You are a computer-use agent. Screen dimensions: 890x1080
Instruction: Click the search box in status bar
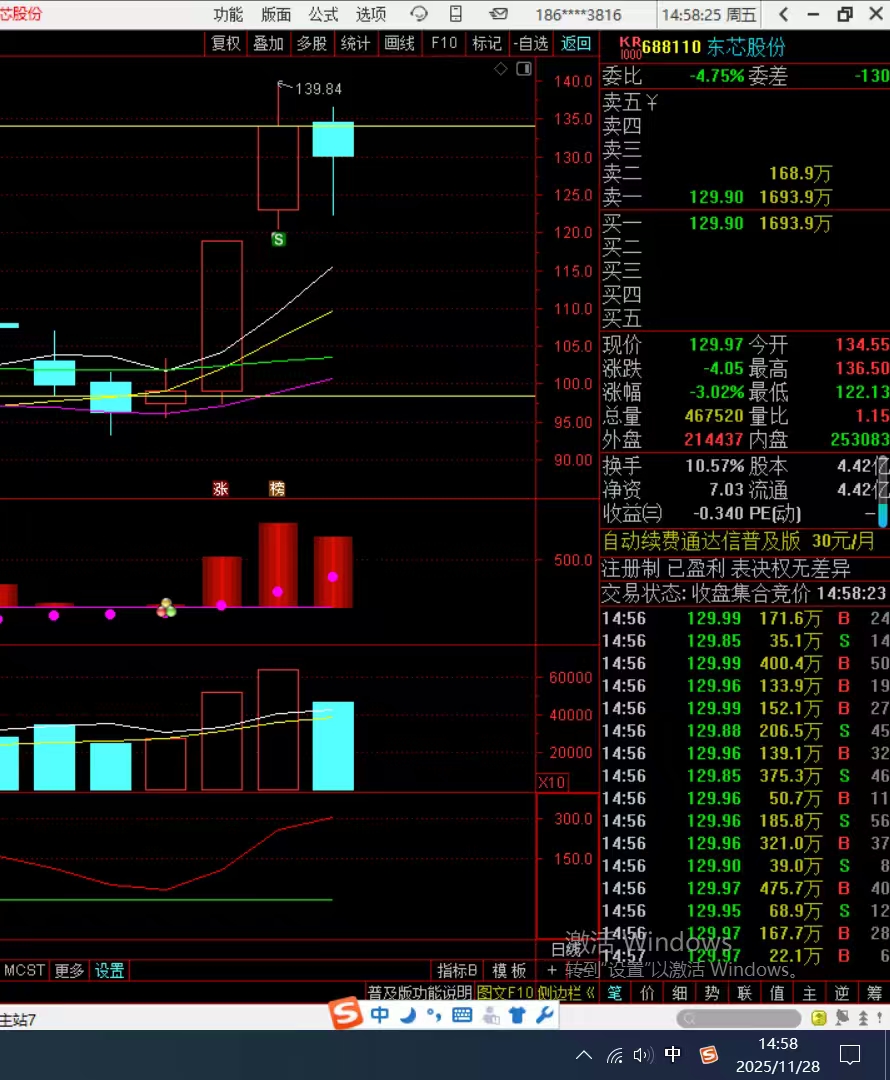738,1017
